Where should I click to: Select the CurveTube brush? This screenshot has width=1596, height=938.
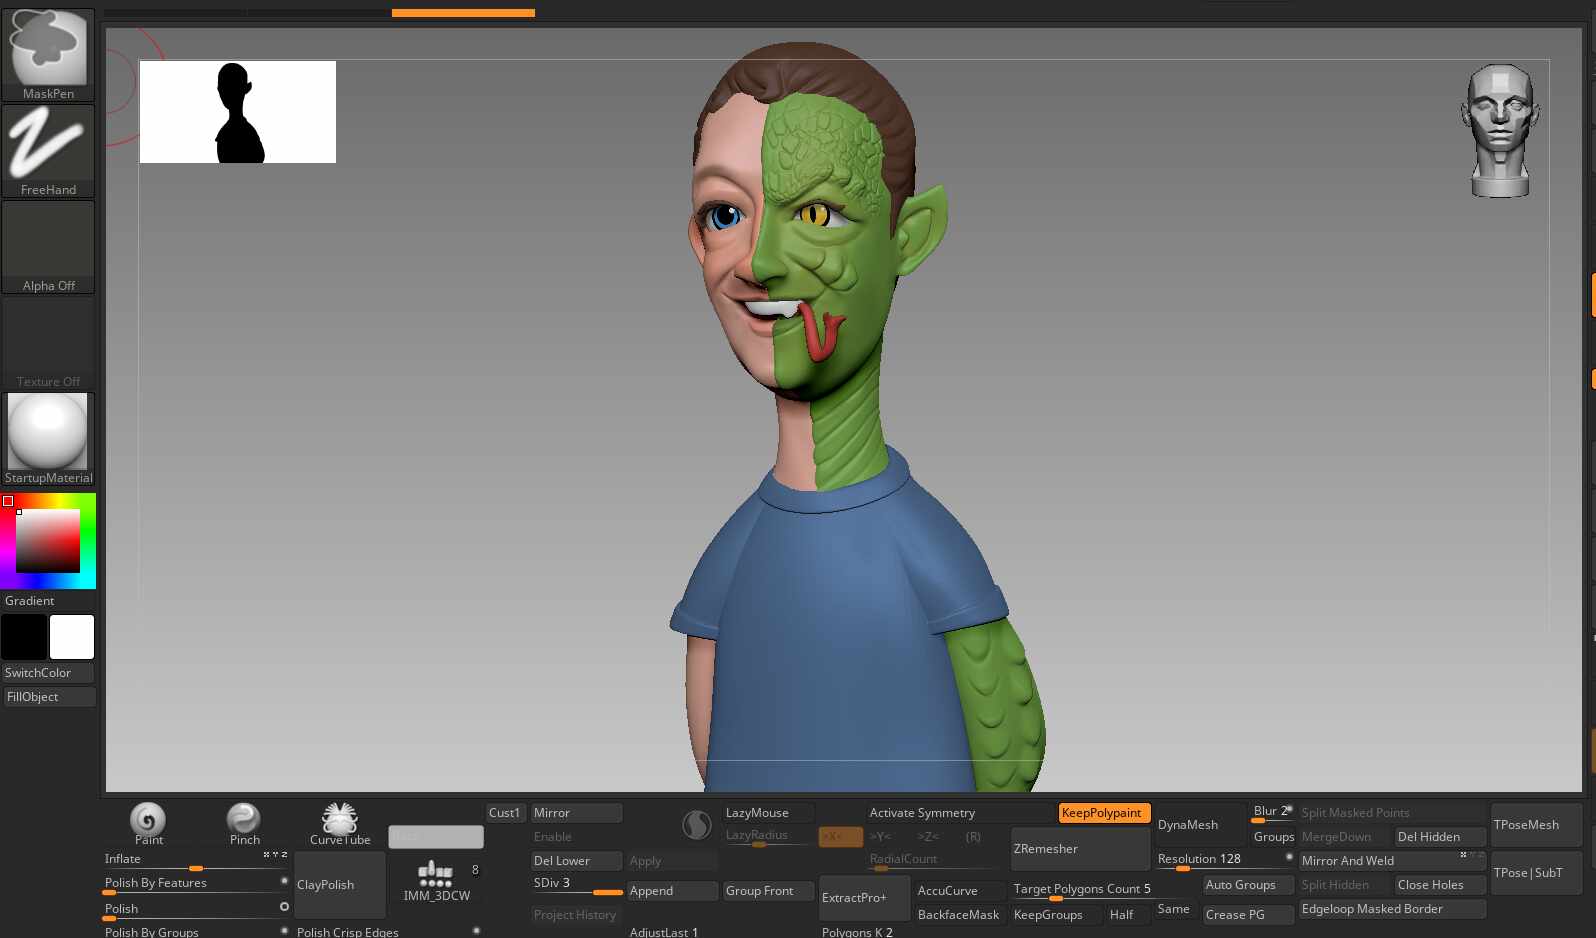point(340,822)
